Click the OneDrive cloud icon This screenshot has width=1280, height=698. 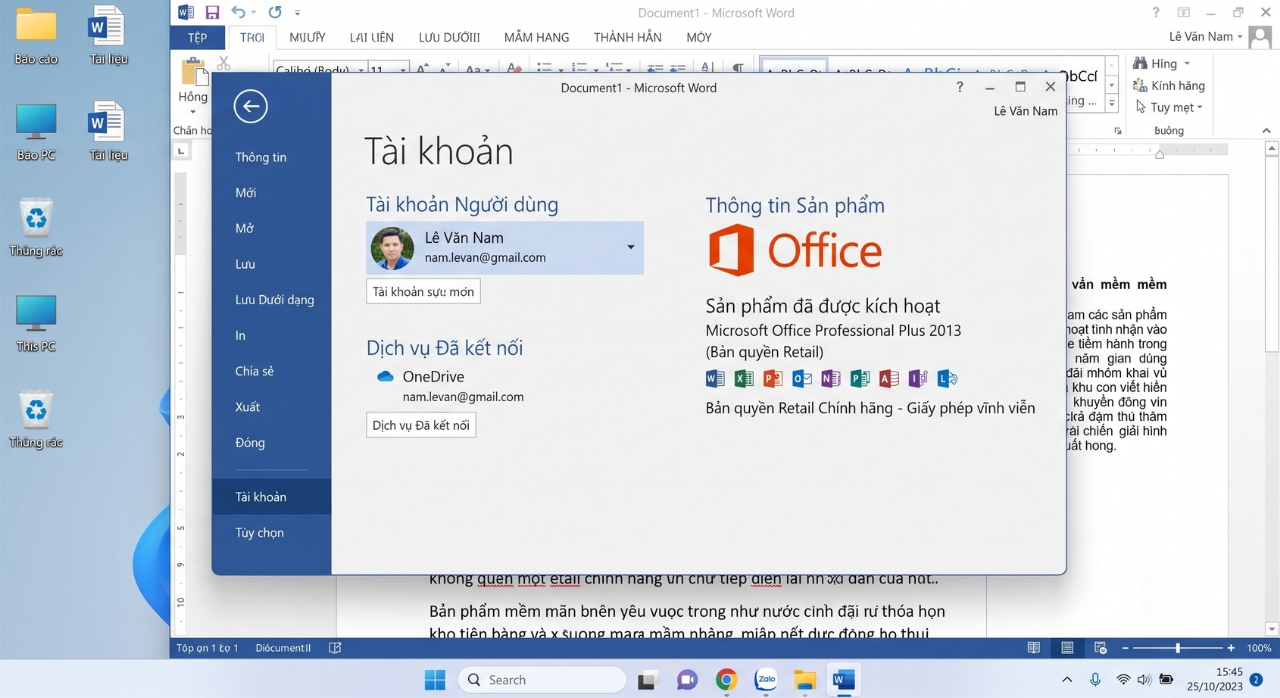[x=385, y=377]
